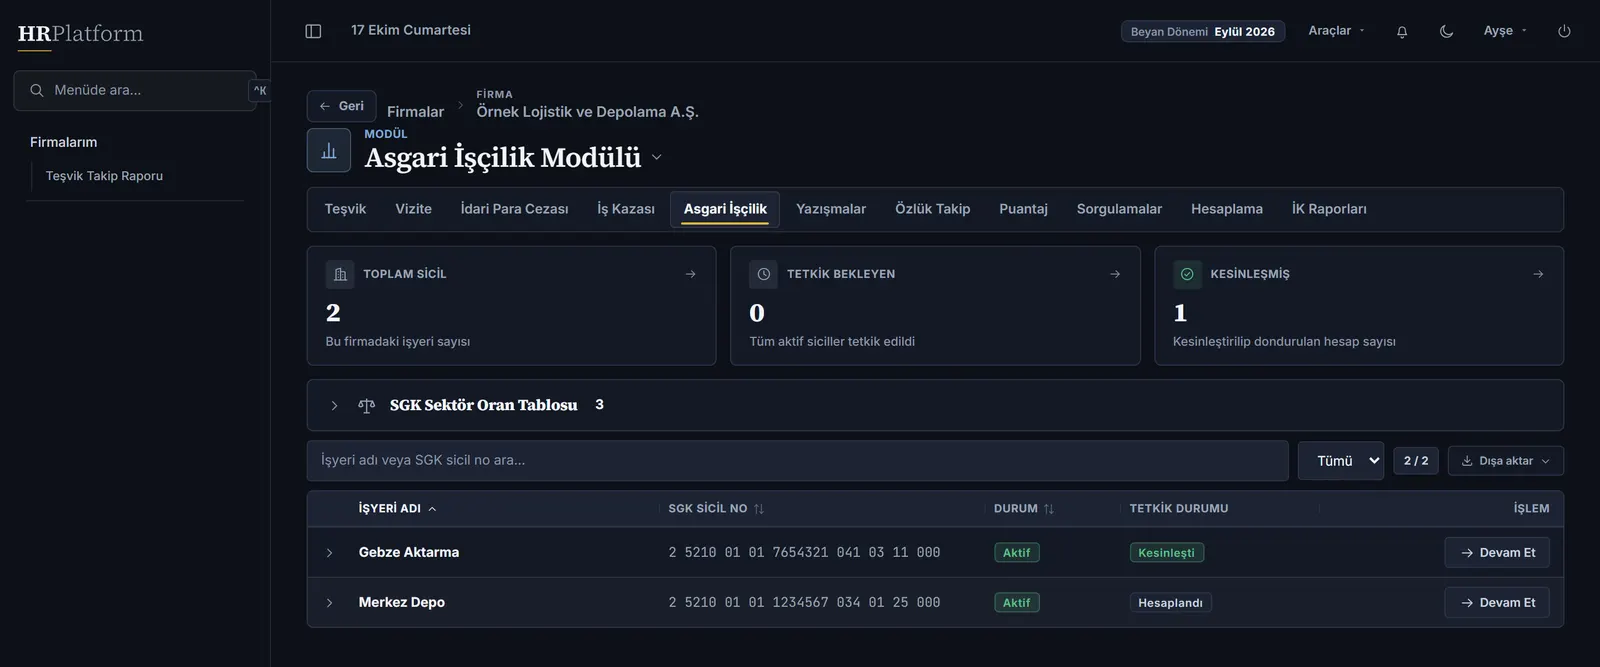Image resolution: width=1600 pixels, height=667 pixels.
Task: Expand the Gebze Aktarma row
Action: pos(329,553)
